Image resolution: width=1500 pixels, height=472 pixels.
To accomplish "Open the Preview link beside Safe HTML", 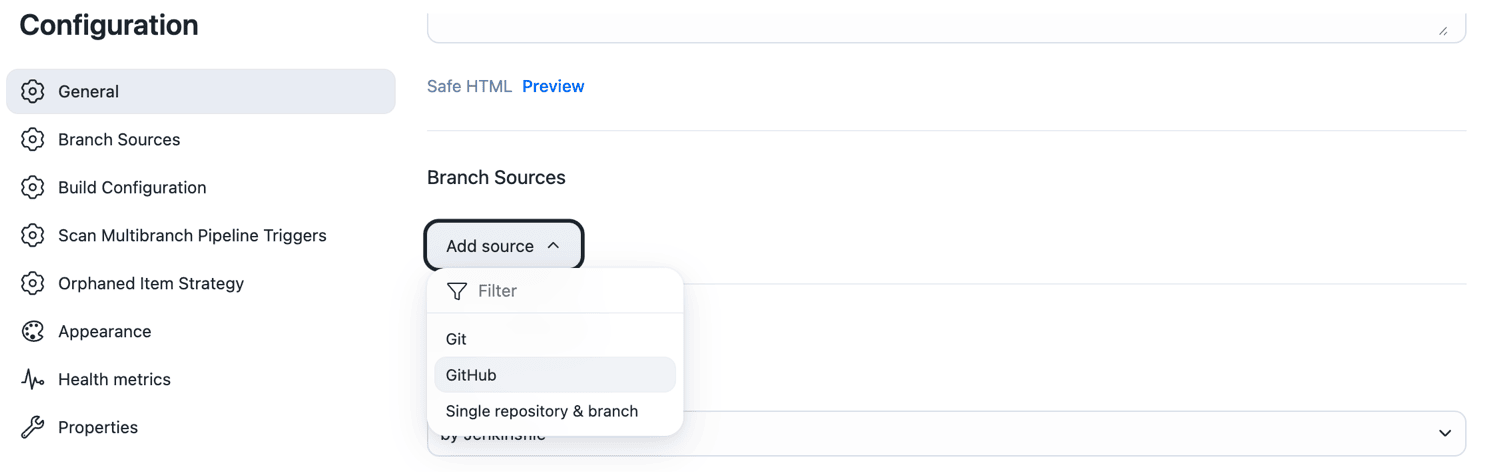I will (x=553, y=86).
